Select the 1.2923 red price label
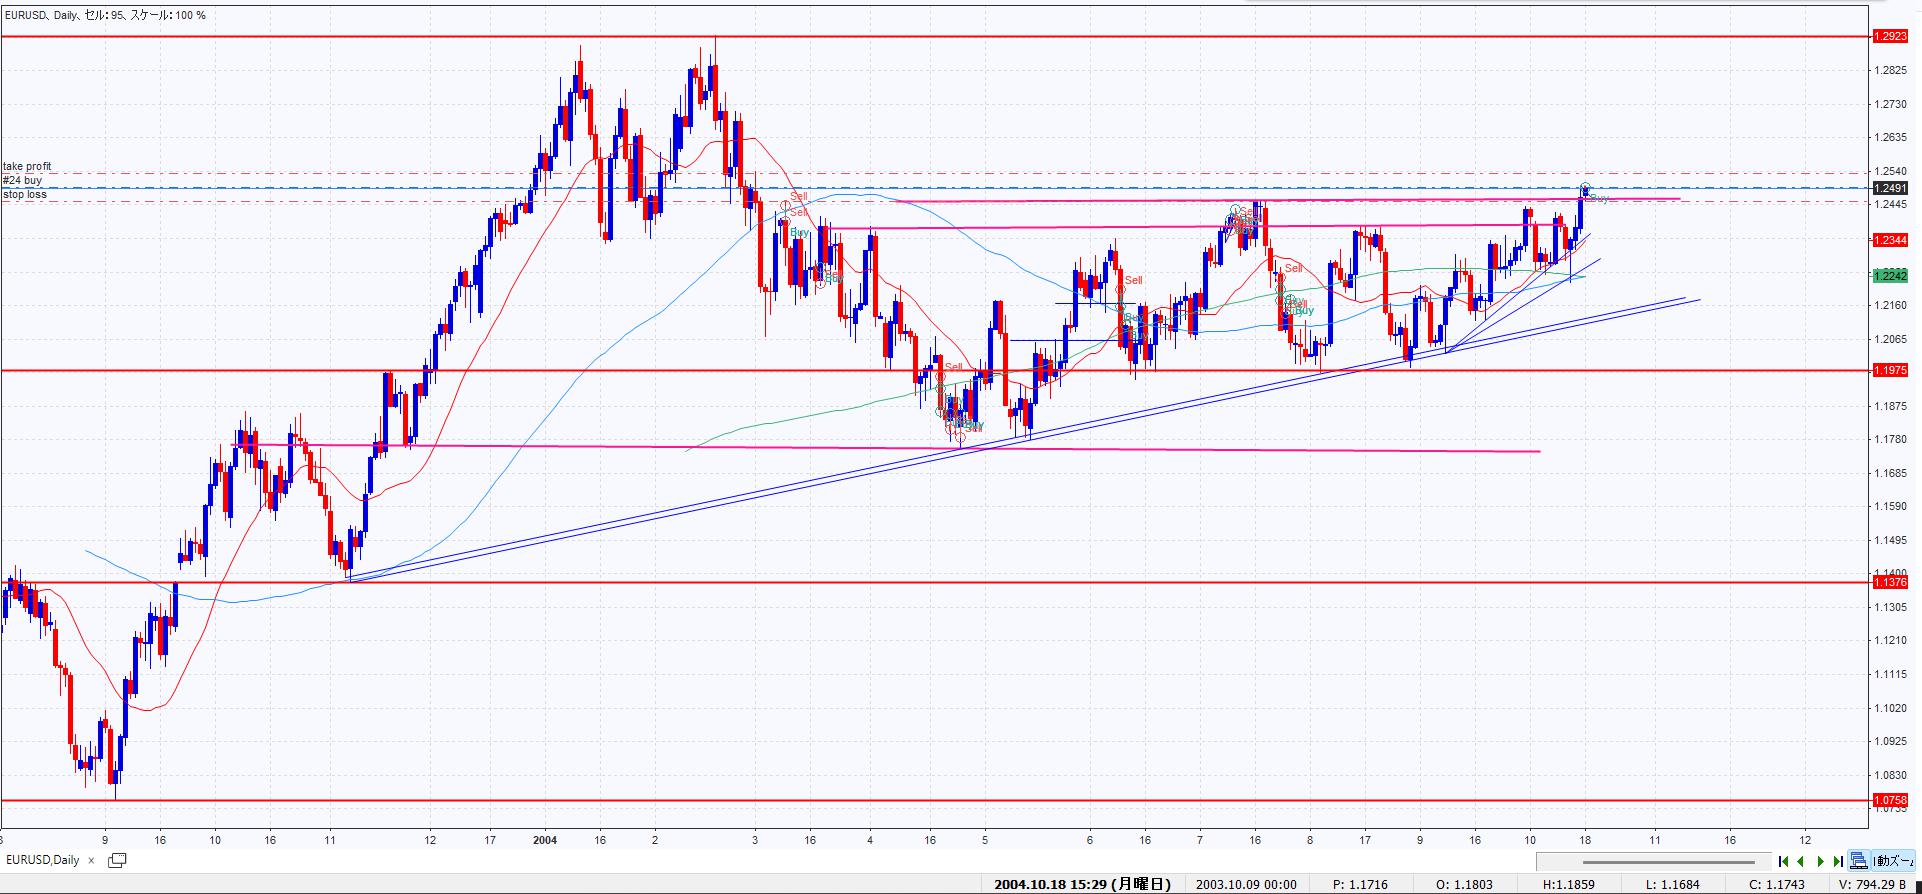 click(x=1889, y=36)
